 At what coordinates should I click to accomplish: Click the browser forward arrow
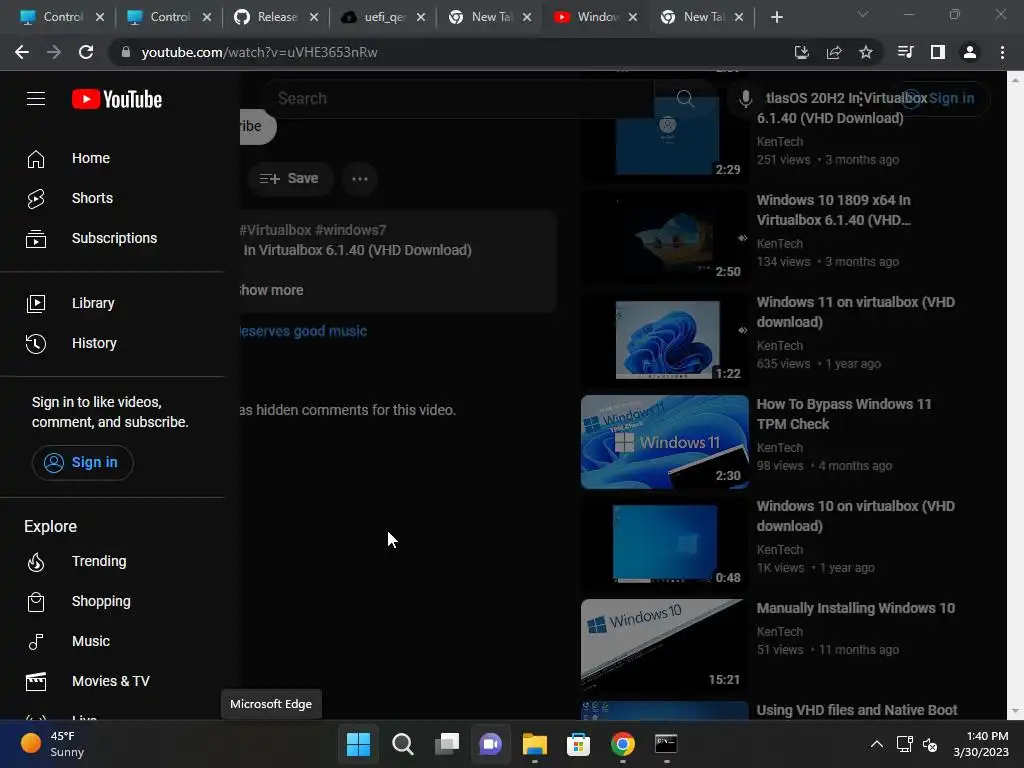[54, 52]
